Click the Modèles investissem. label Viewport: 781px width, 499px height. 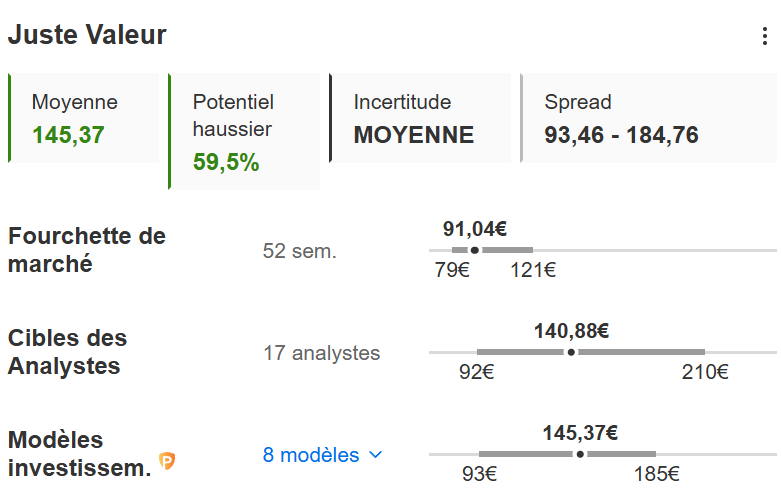click(x=80, y=453)
